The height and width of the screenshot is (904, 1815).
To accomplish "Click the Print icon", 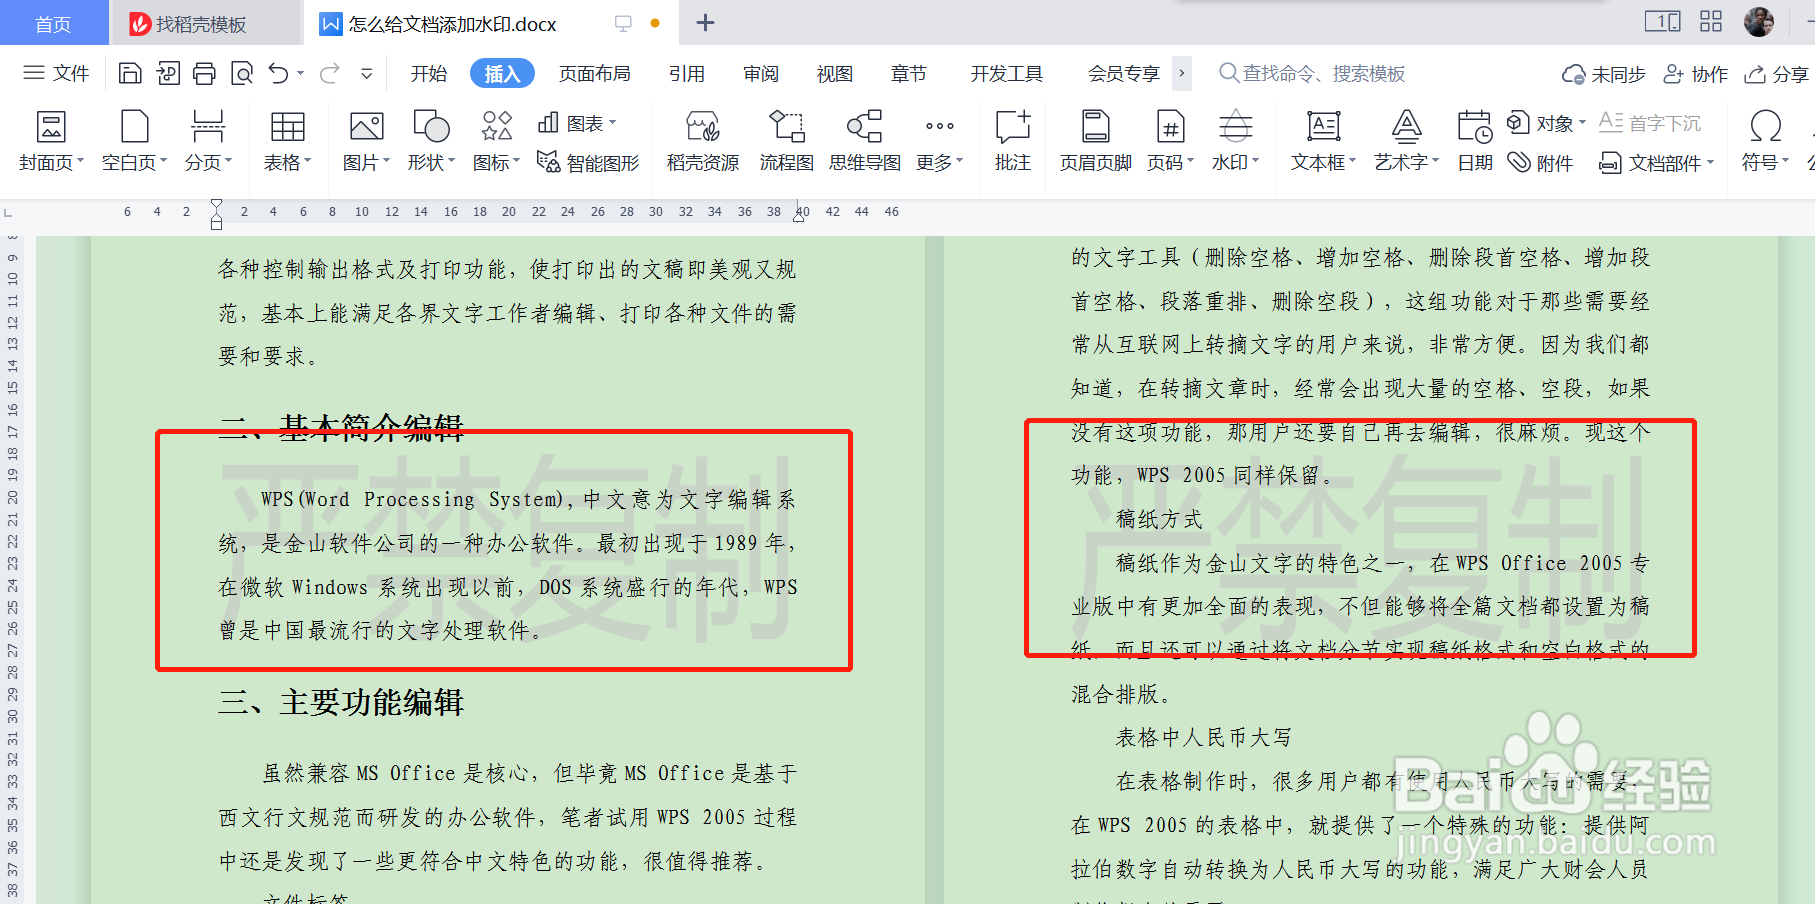I will point(204,73).
